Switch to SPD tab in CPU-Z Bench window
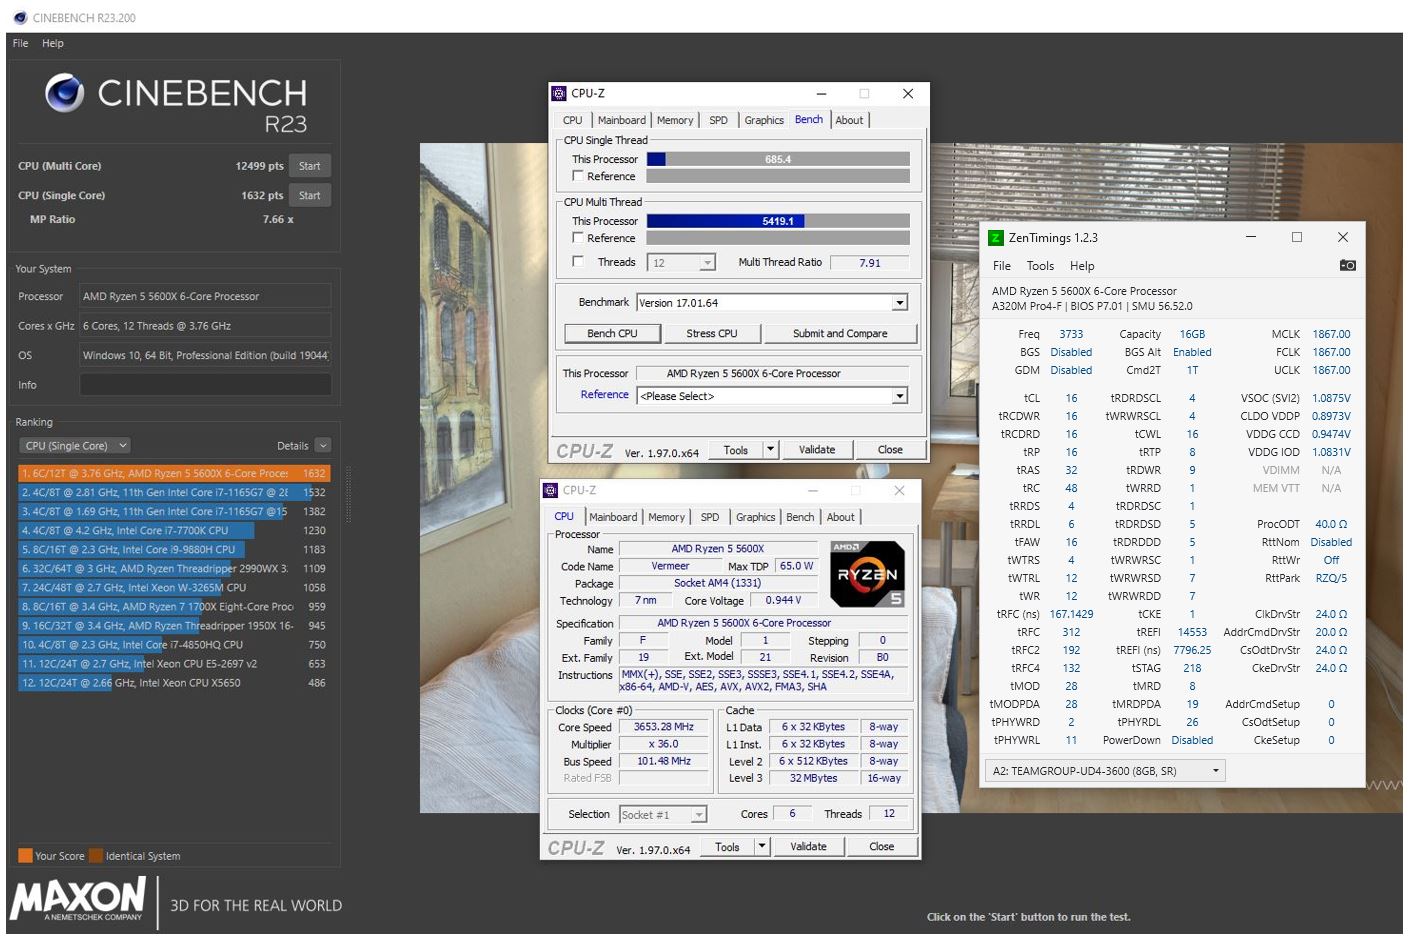This screenshot has height=942, width=1411. click(x=718, y=120)
